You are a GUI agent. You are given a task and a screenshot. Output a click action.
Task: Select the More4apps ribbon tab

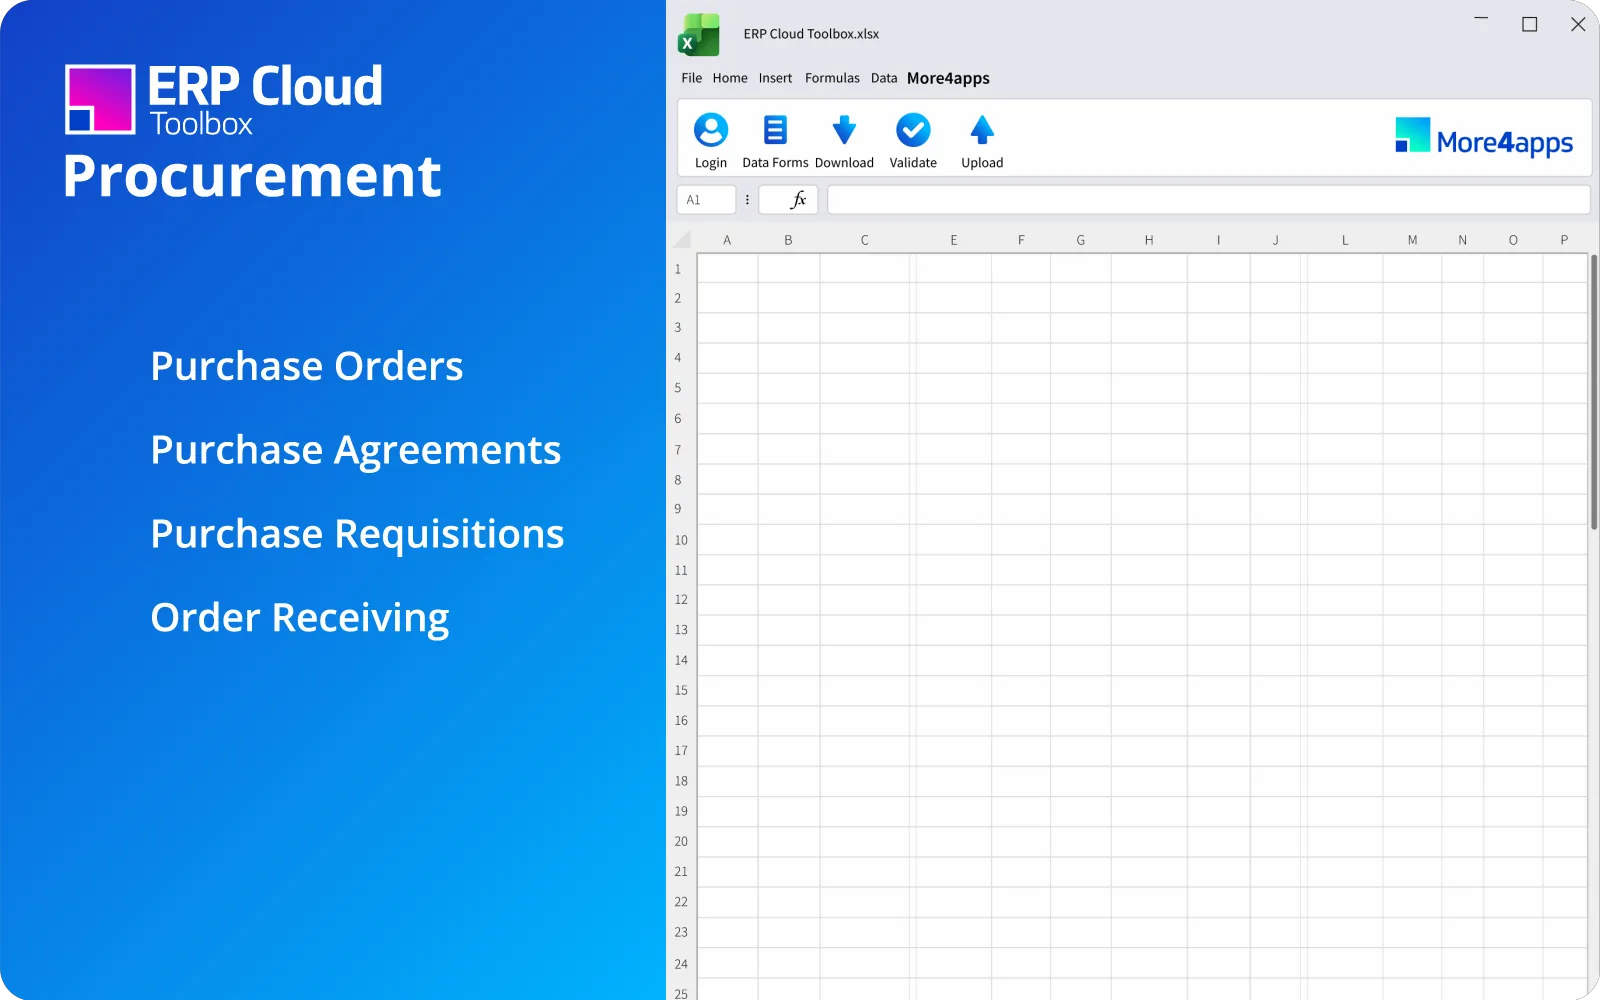click(x=948, y=78)
